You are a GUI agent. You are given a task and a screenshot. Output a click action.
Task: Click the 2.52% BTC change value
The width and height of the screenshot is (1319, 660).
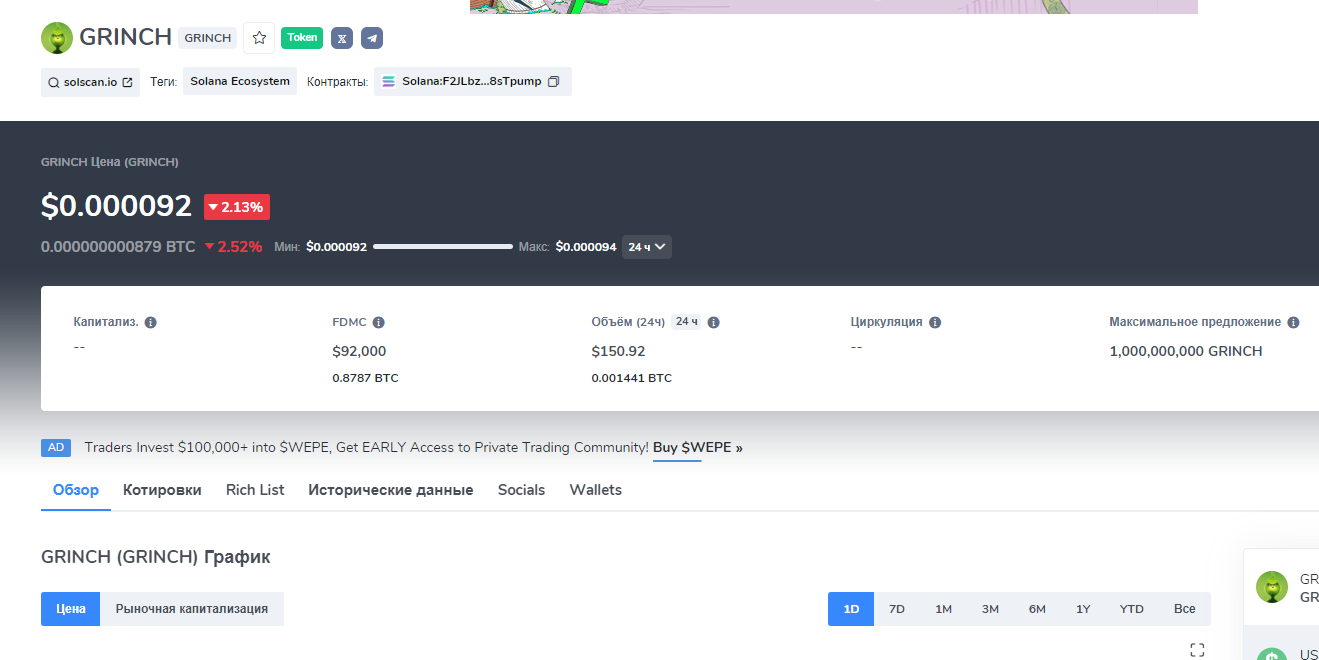tap(233, 247)
